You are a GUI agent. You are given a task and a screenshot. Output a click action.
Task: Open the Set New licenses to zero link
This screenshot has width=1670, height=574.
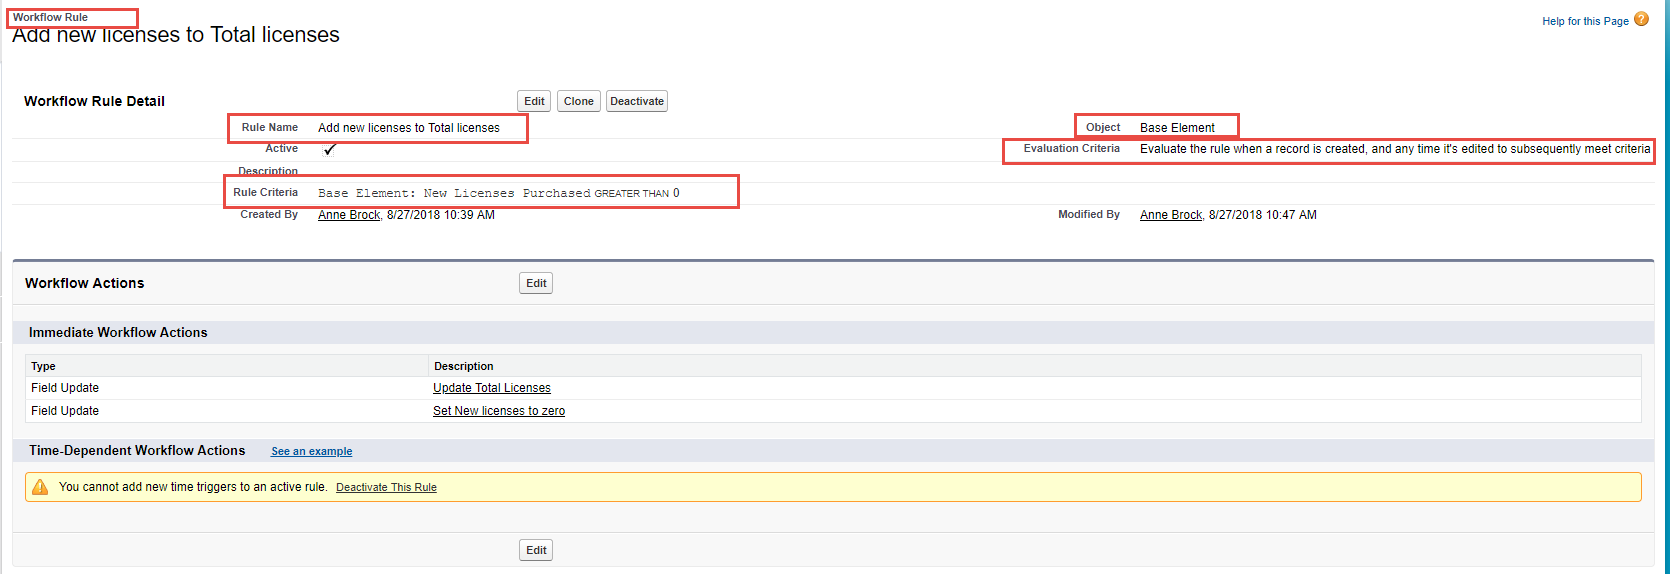pyautogui.click(x=498, y=411)
